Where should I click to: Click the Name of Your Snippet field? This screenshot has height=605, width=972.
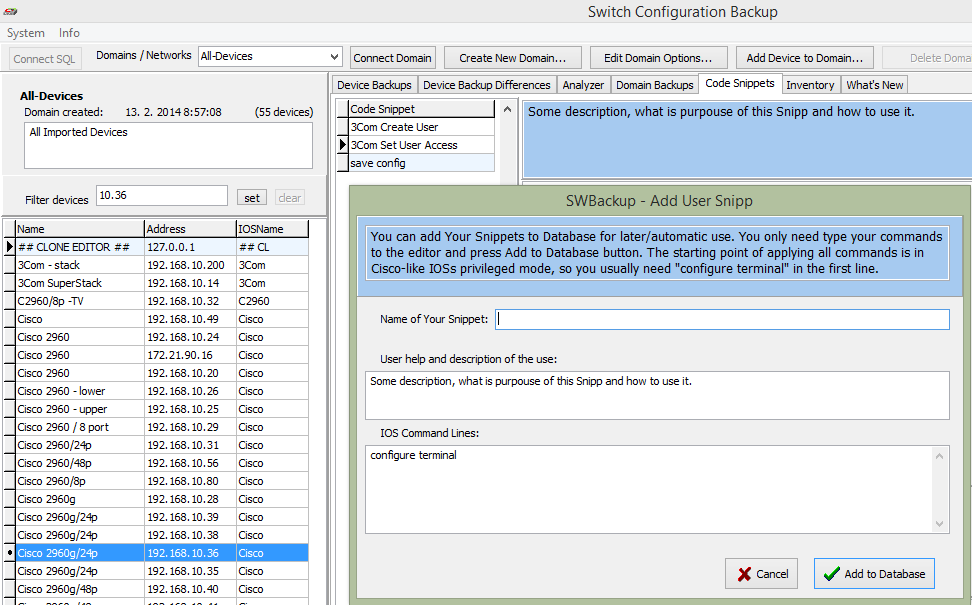[x=722, y=319]
